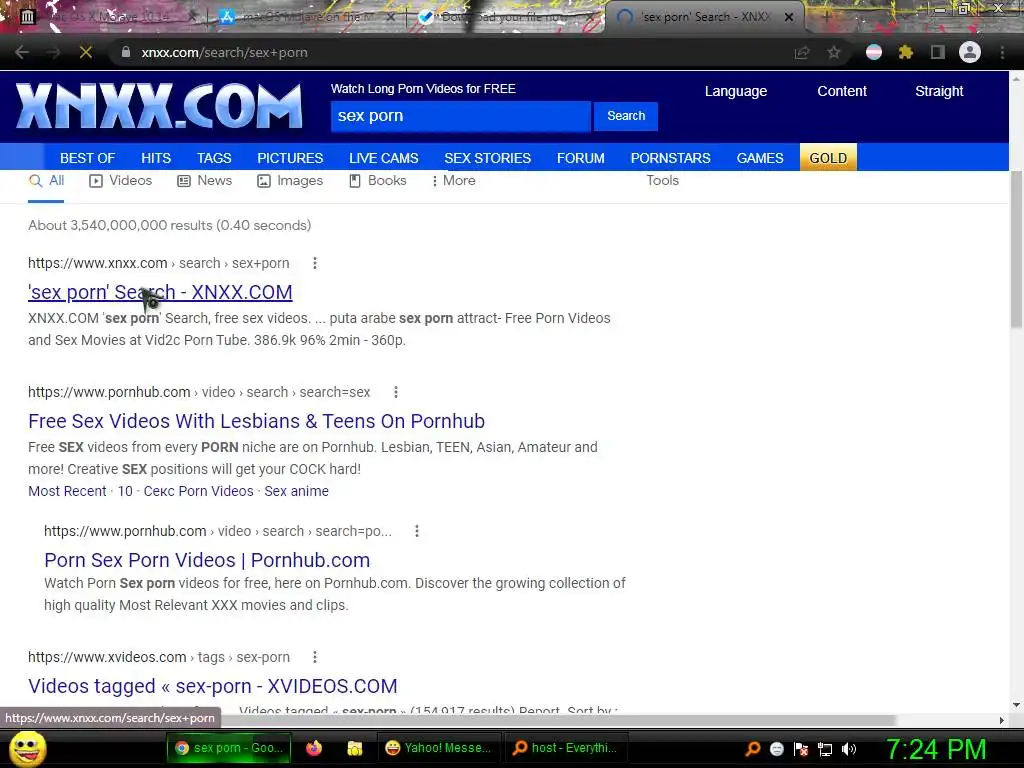
Task: Click the blue Search button
Action: click(626, 116)
